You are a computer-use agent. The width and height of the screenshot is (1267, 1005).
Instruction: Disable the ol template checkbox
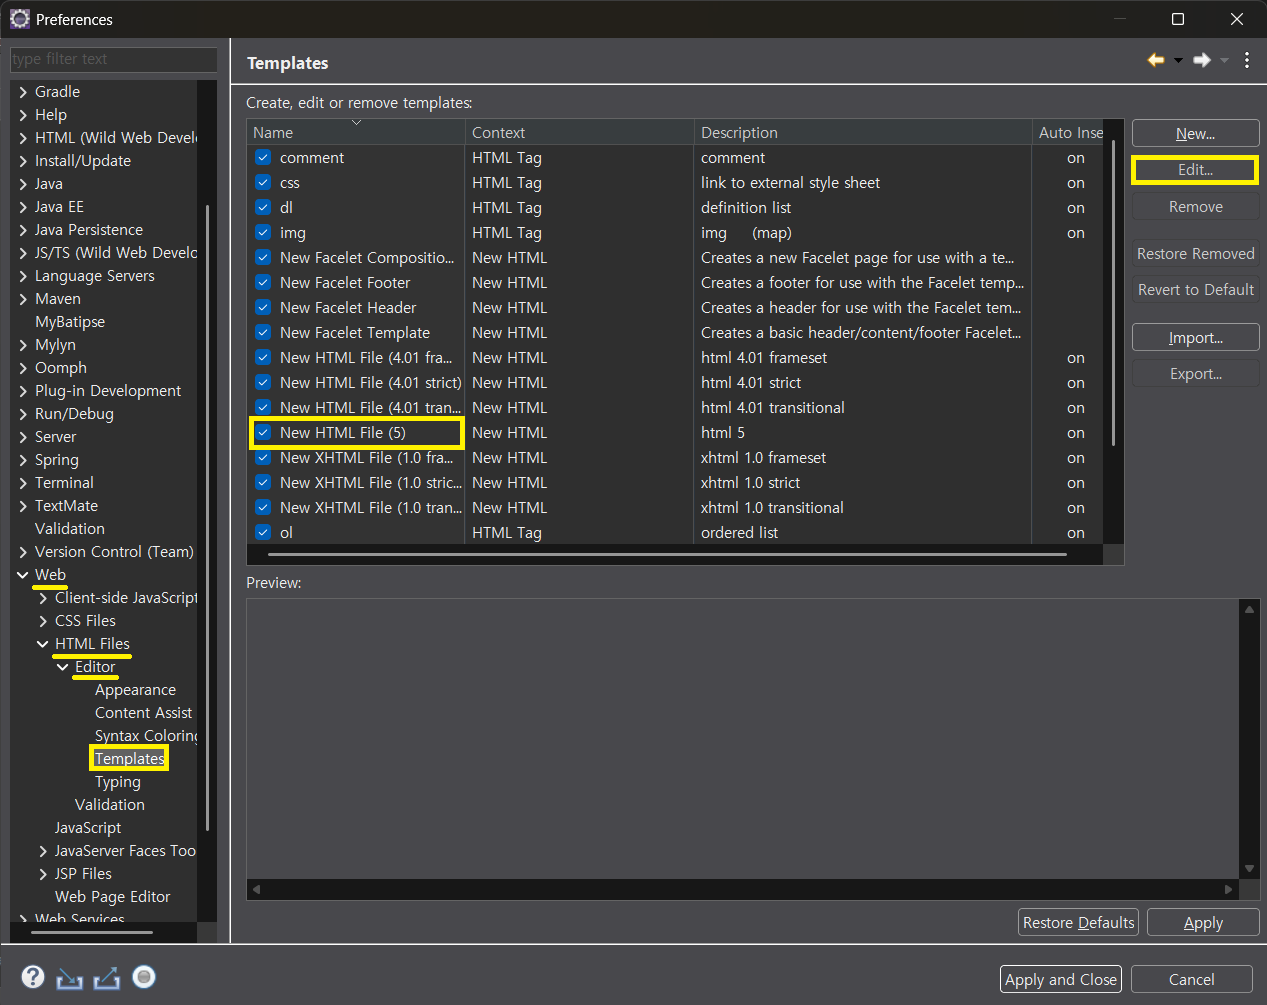click(263, 532)
